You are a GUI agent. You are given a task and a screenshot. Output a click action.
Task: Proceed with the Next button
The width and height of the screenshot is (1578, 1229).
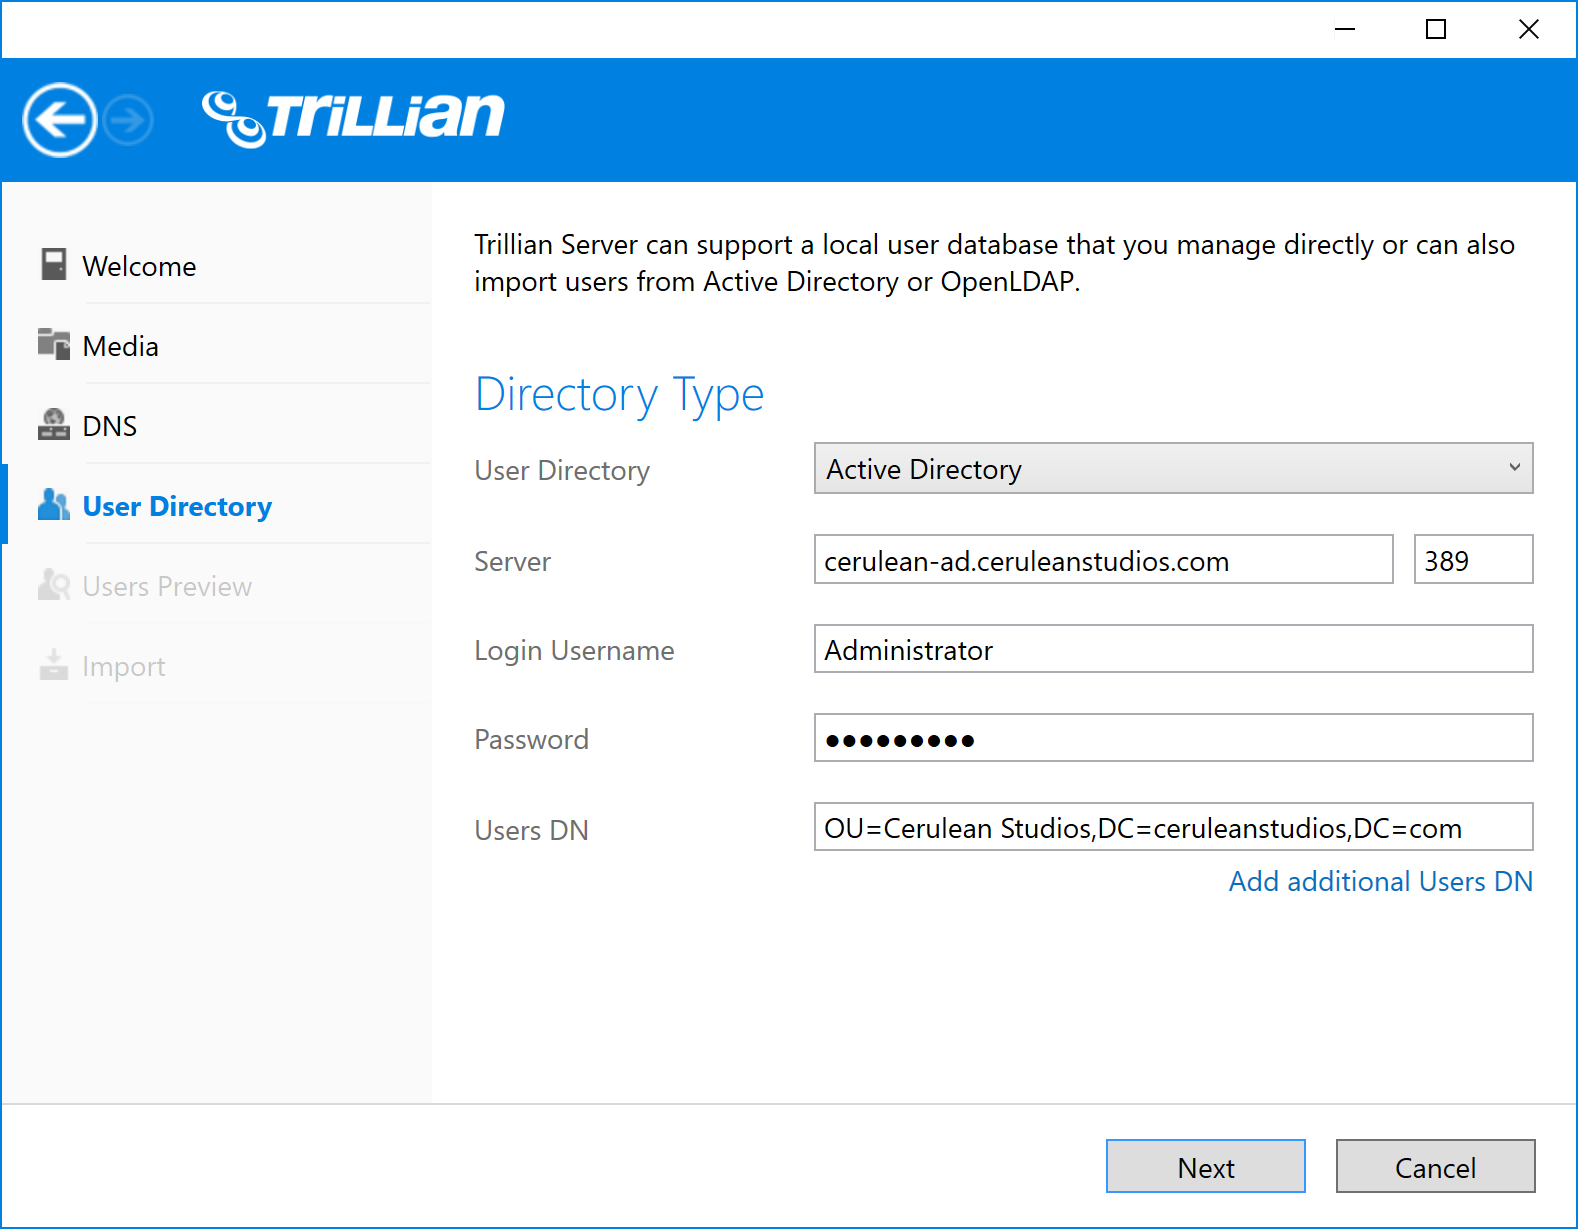(1205, 1166)
